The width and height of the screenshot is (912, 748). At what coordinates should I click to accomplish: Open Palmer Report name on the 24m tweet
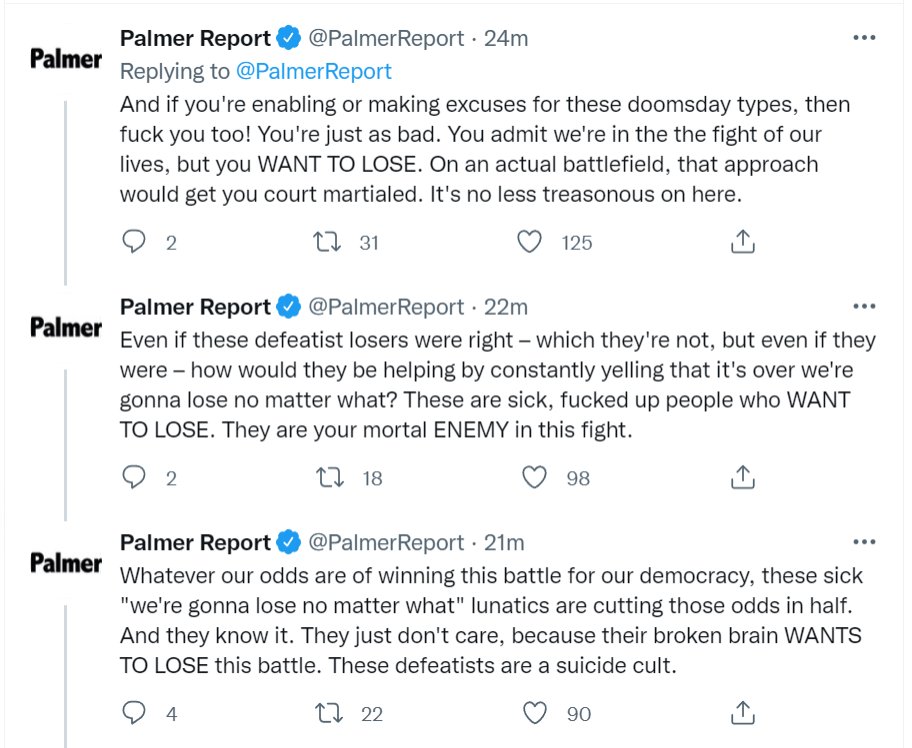click(x=195, y=38)
